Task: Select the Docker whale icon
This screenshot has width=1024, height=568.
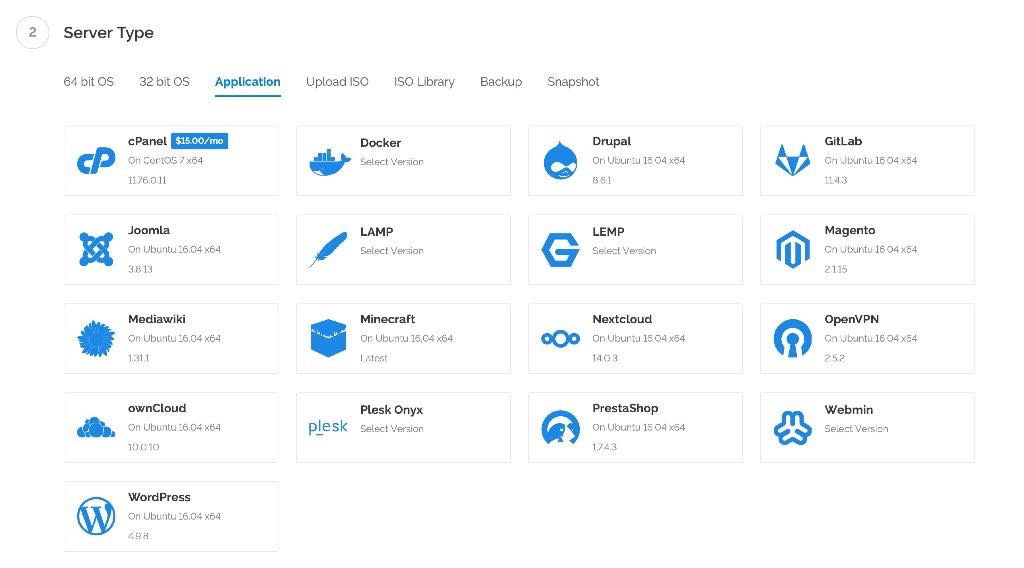Action: (328, 160)
